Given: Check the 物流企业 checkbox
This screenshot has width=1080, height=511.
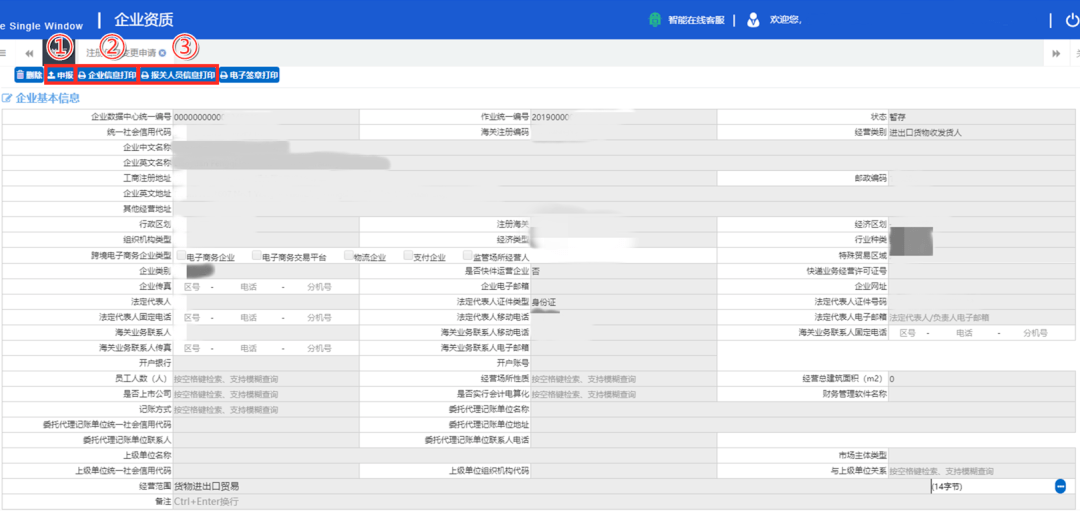Looking at the screenshot, I should tap(348, 256).
